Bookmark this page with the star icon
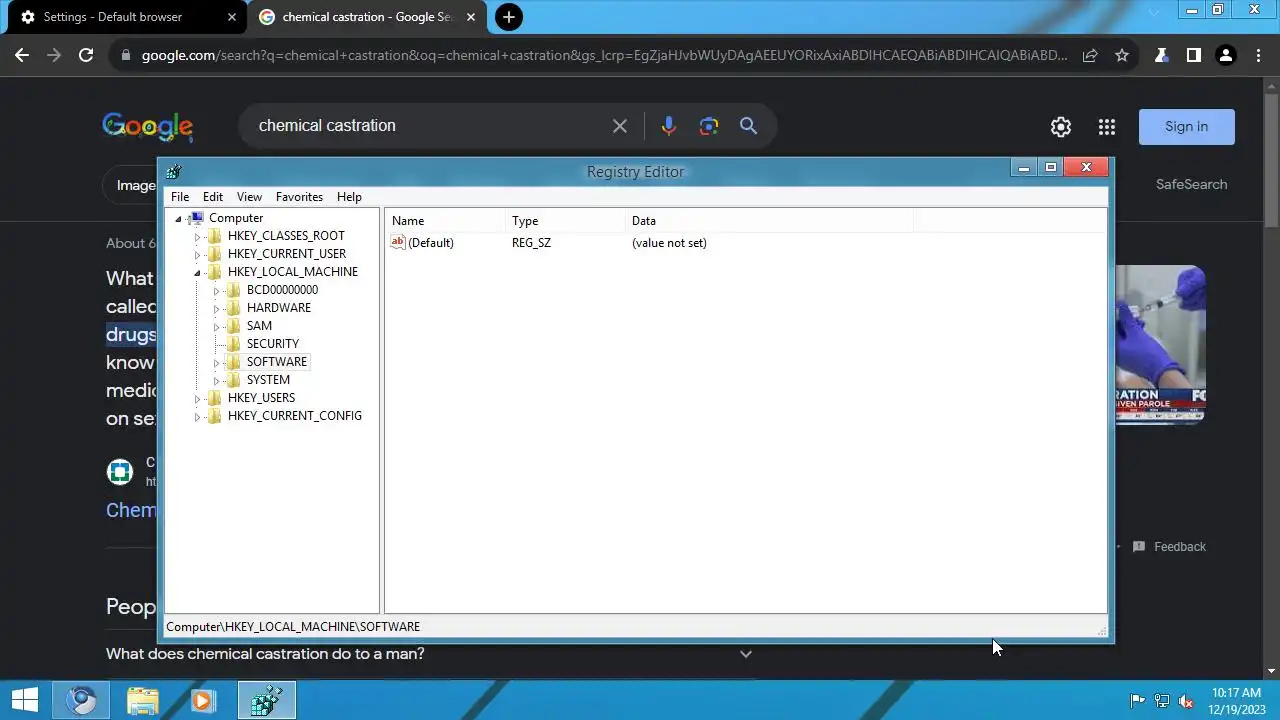The width and height of the screenshot is (1280, 720). (x=1122, y=56)
